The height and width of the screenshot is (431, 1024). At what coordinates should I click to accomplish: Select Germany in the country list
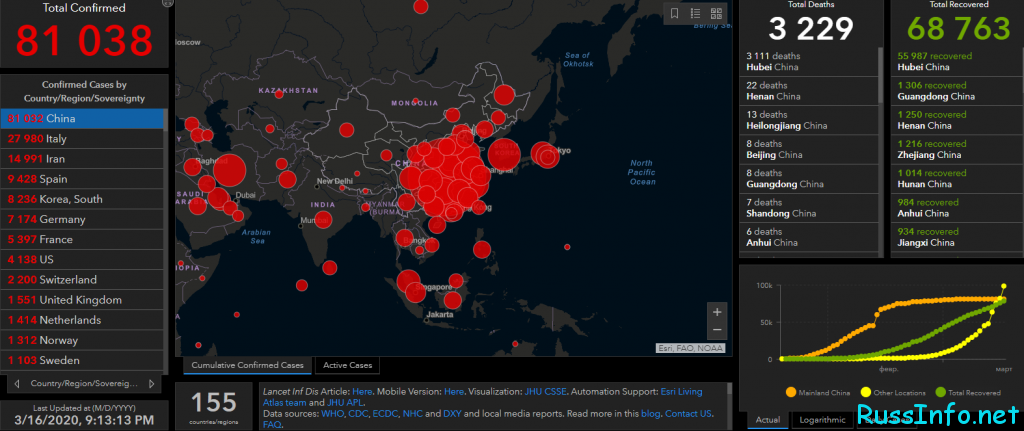[82, 219]
